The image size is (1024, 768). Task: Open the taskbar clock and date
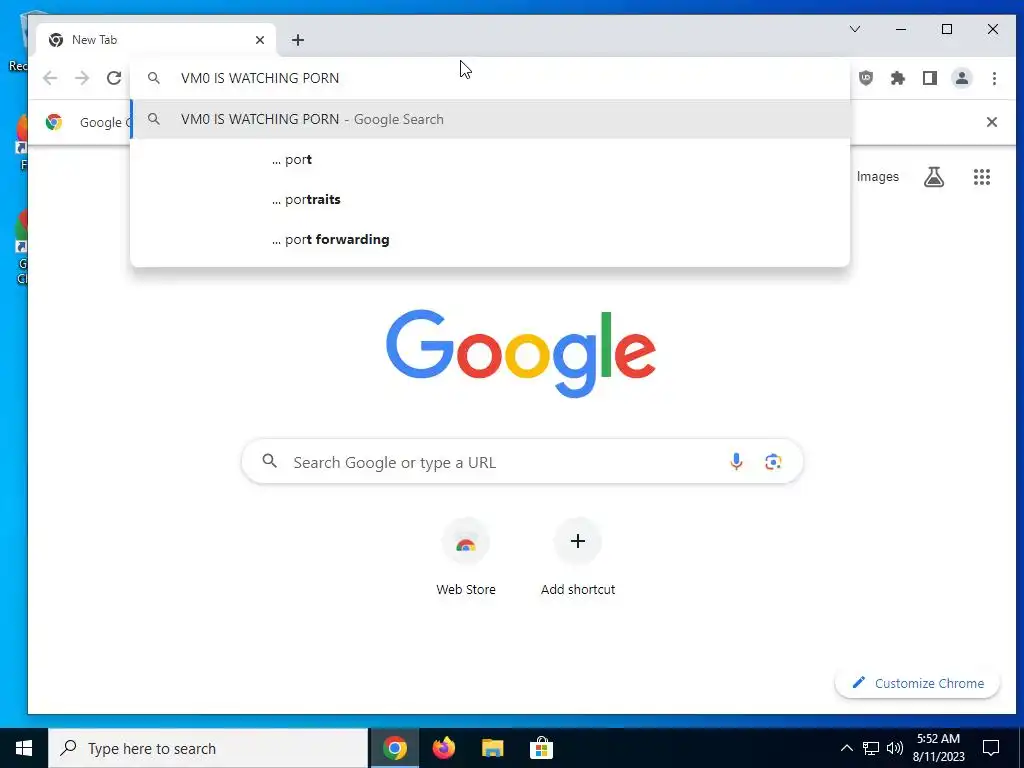pos(938,748)
